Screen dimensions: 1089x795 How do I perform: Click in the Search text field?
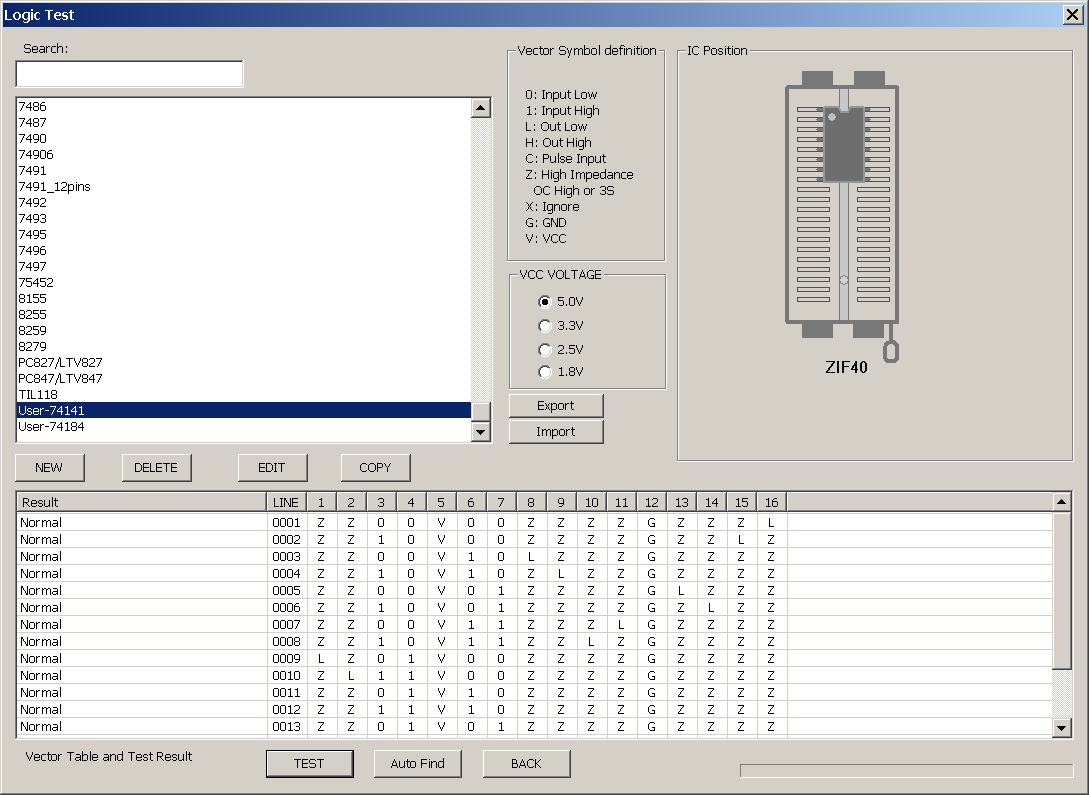pyautogui.click(x=129, y=75)
